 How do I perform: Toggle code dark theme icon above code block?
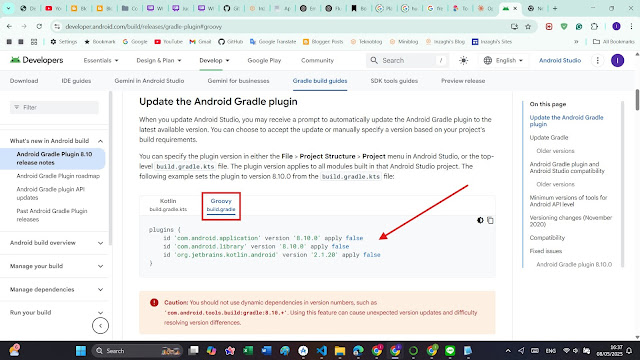[480, 220]
